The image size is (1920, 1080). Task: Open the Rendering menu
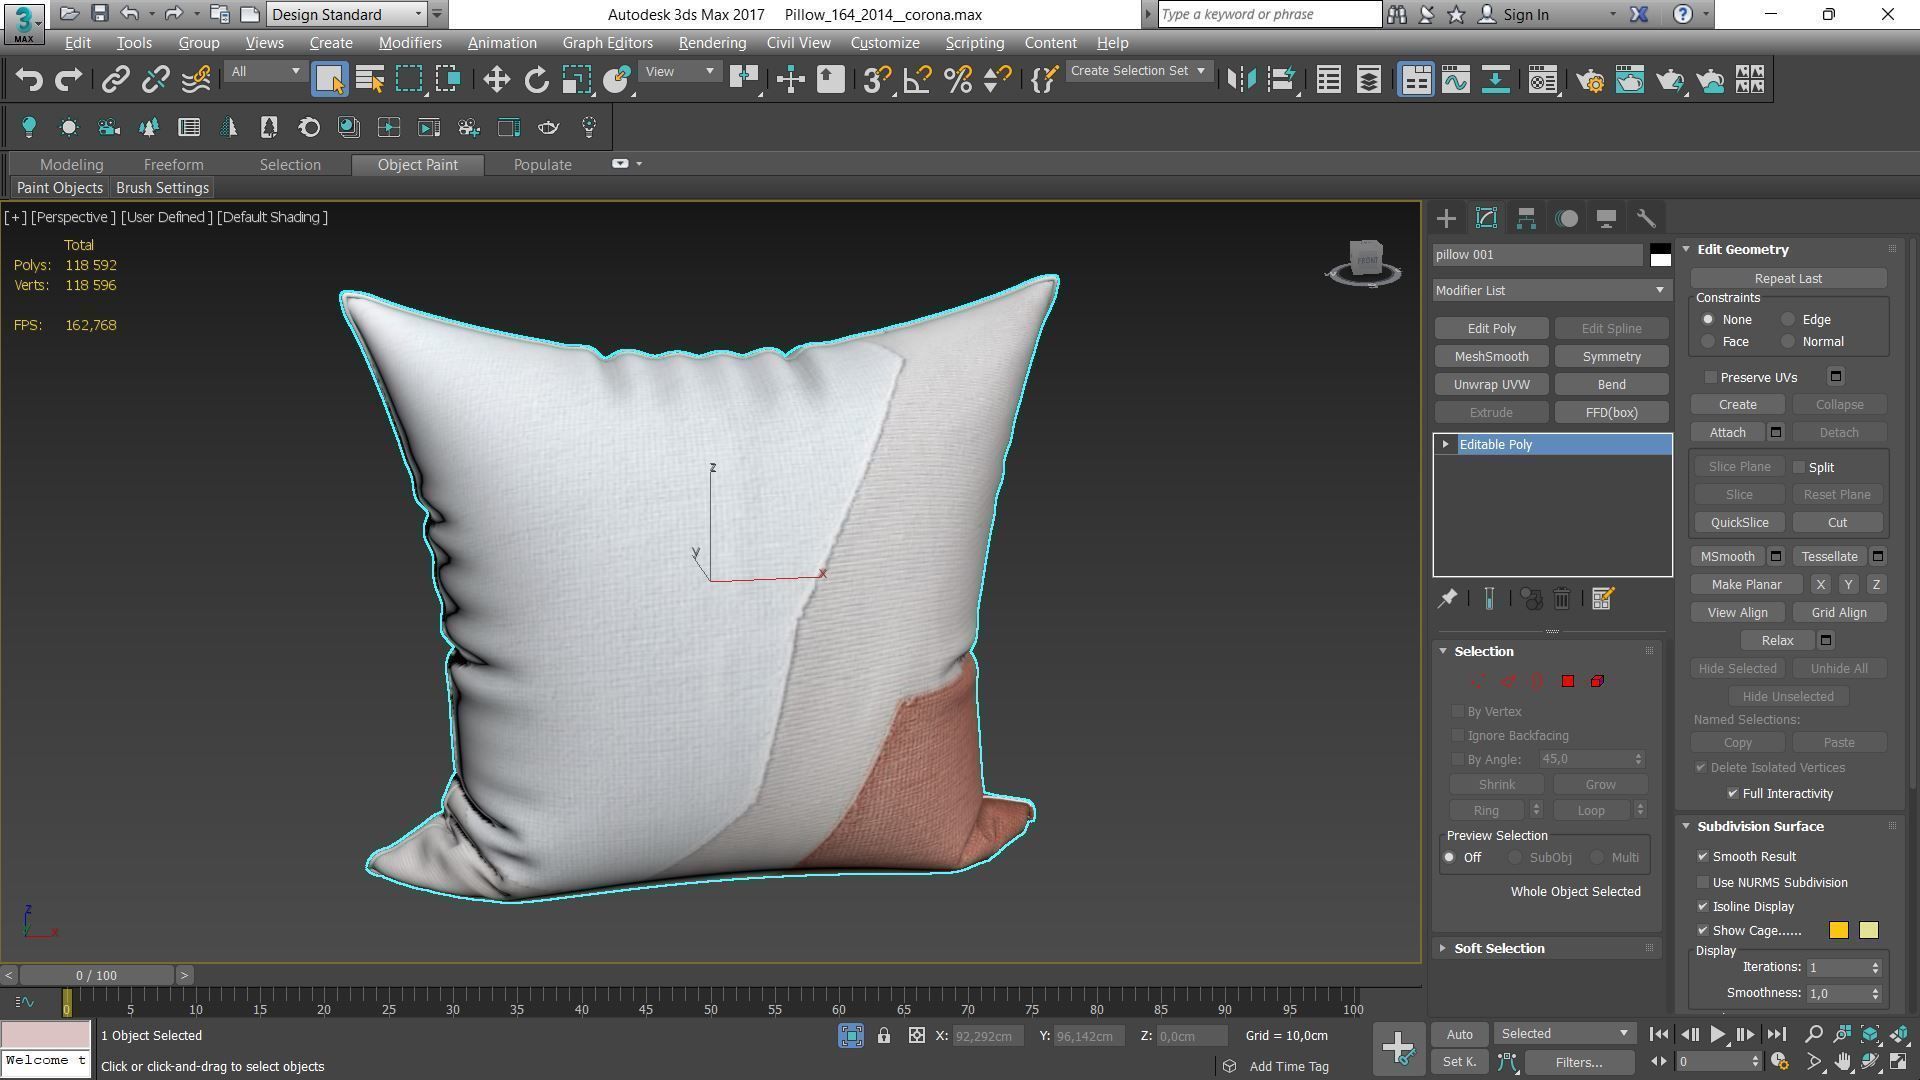712,43
